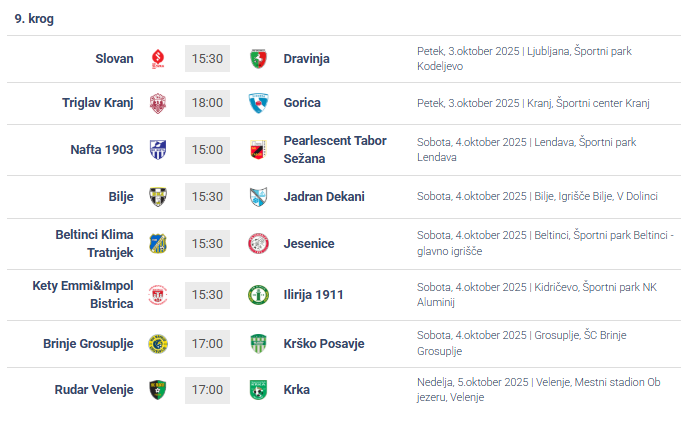Screen dimensions: 681x442
Task: Click the Gorica club crest
Action: pos(258,102)
